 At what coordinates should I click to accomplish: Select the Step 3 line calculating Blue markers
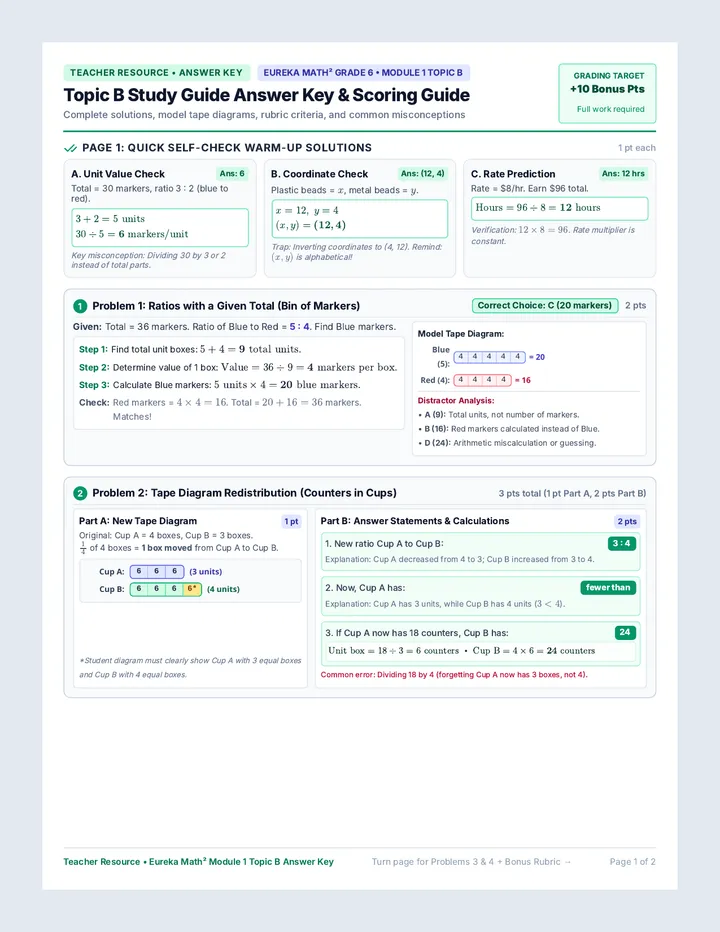pos(219,385)
